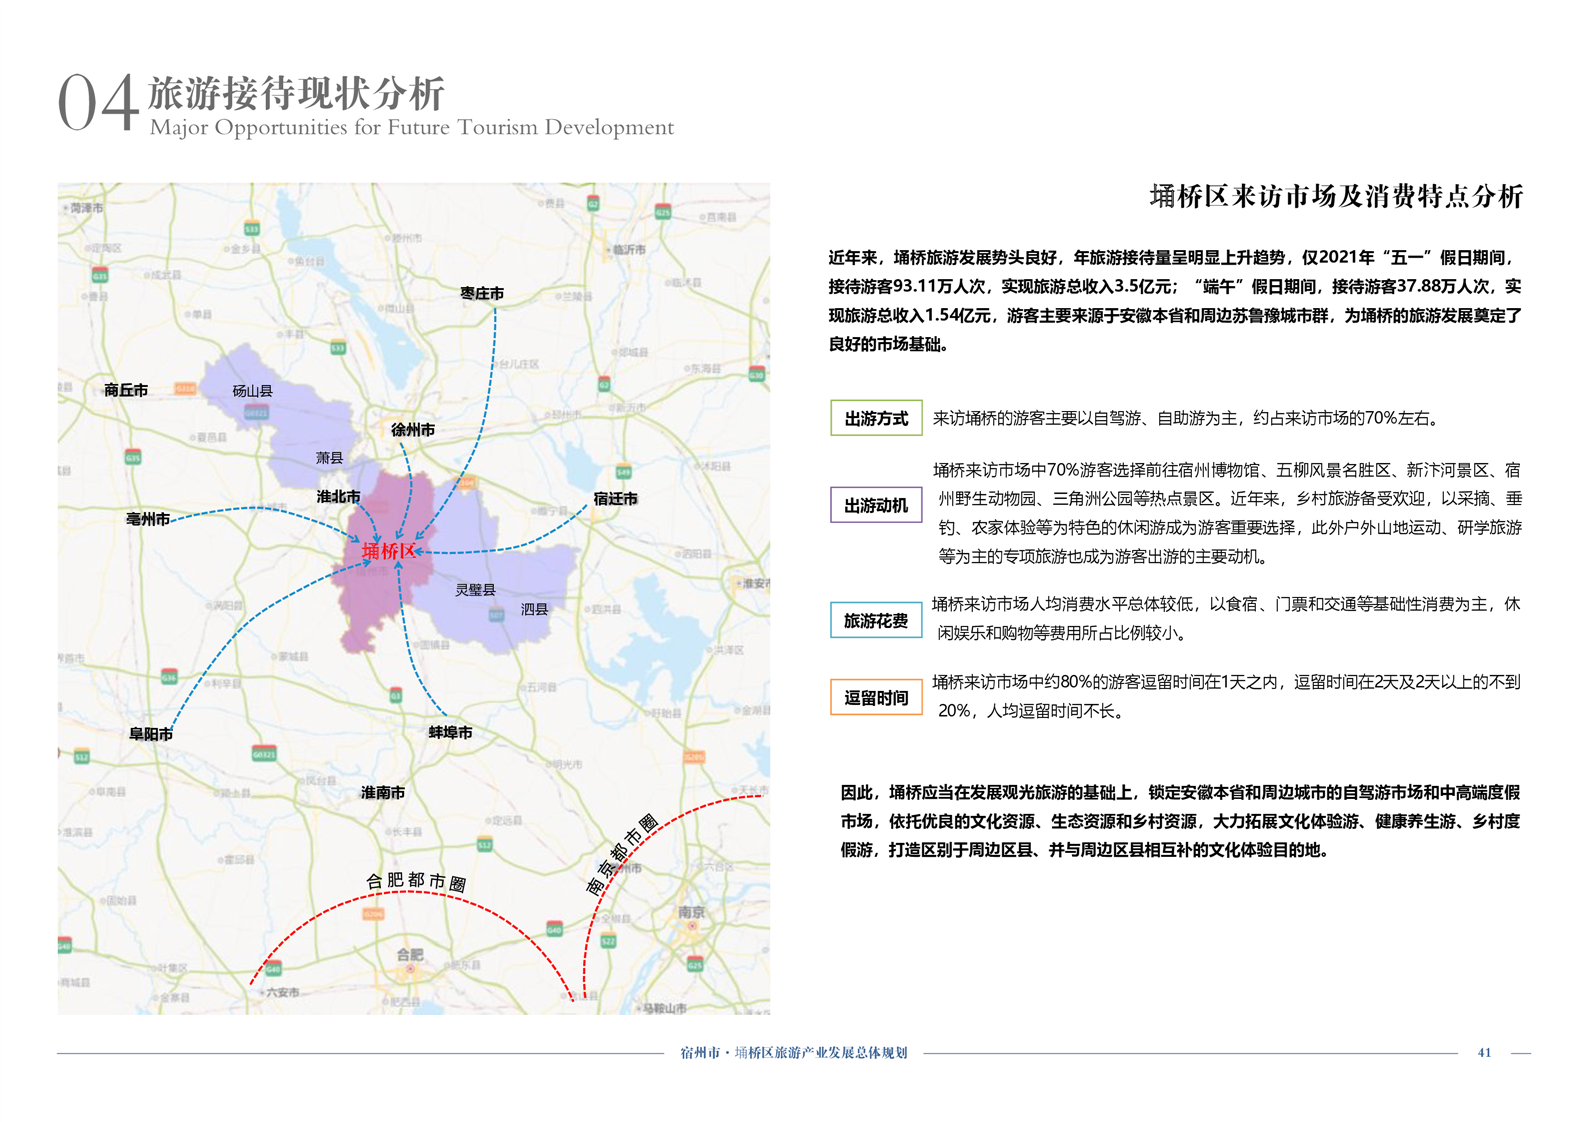Click the text starting 埇桥来访市场人均消费水平
The image size is (1587, 1122).
click(x=1226, y=618)
